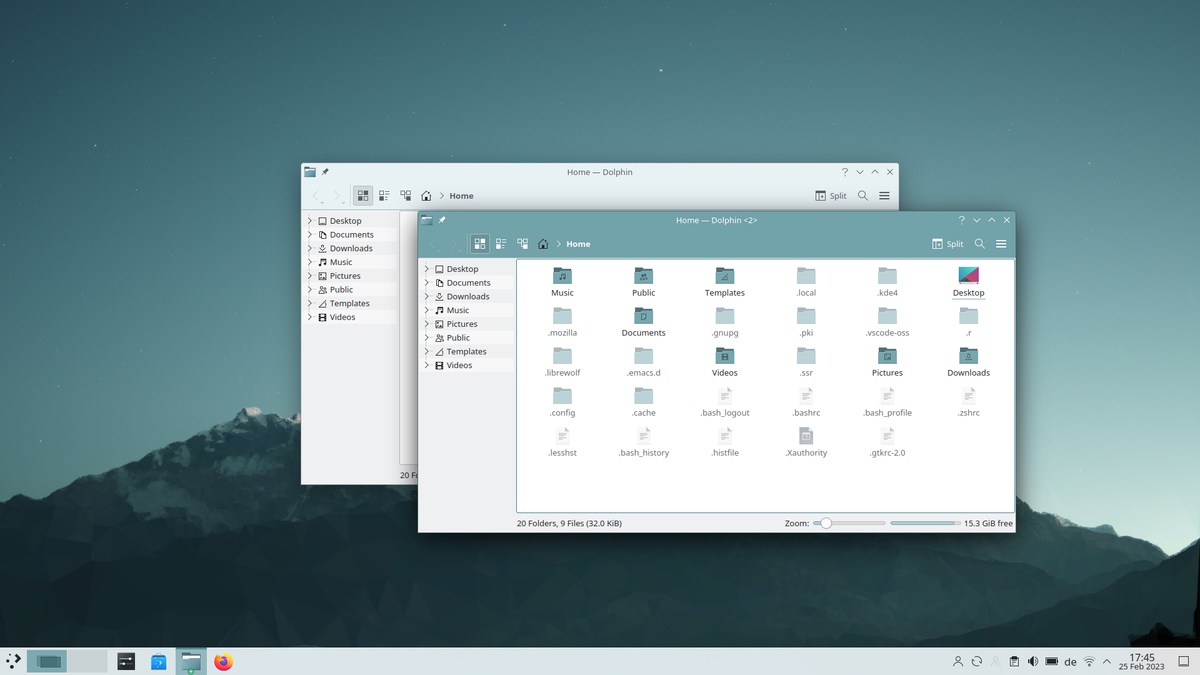The width and height of the screenshot is (1200, 675).
Task: Click the 'de' keyboard layout indicator
Action: tap(1070, 662)
